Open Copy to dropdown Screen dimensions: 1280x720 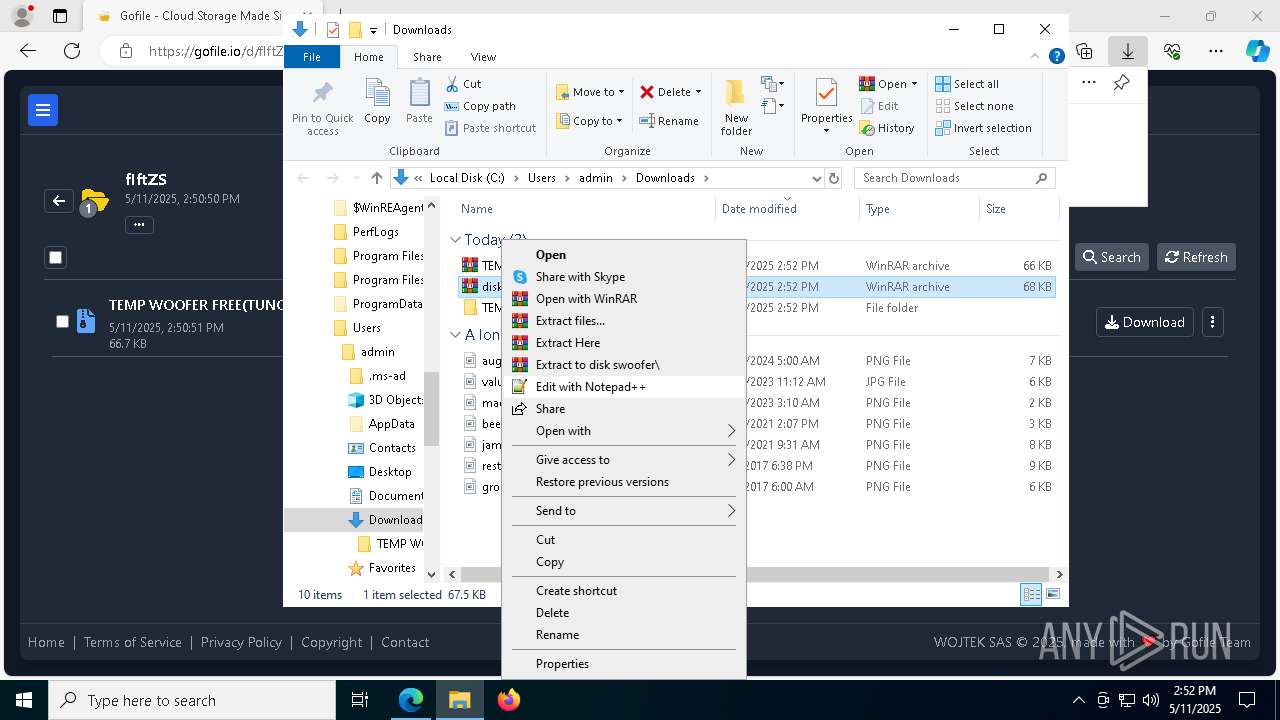click(x=589, y=121)
